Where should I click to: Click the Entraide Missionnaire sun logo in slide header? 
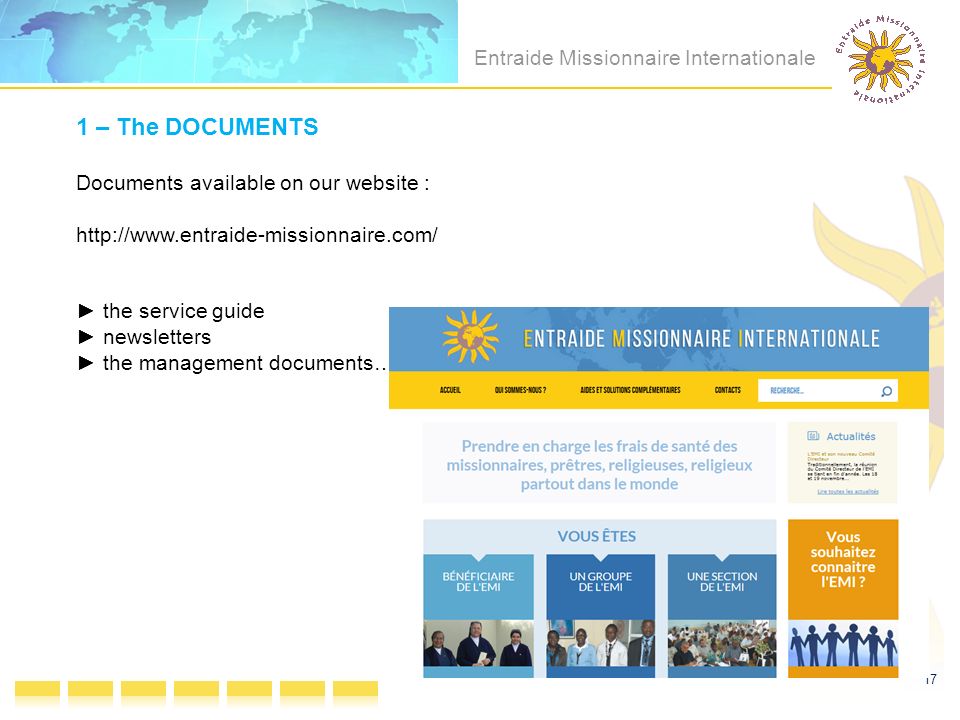pos(881,59)
